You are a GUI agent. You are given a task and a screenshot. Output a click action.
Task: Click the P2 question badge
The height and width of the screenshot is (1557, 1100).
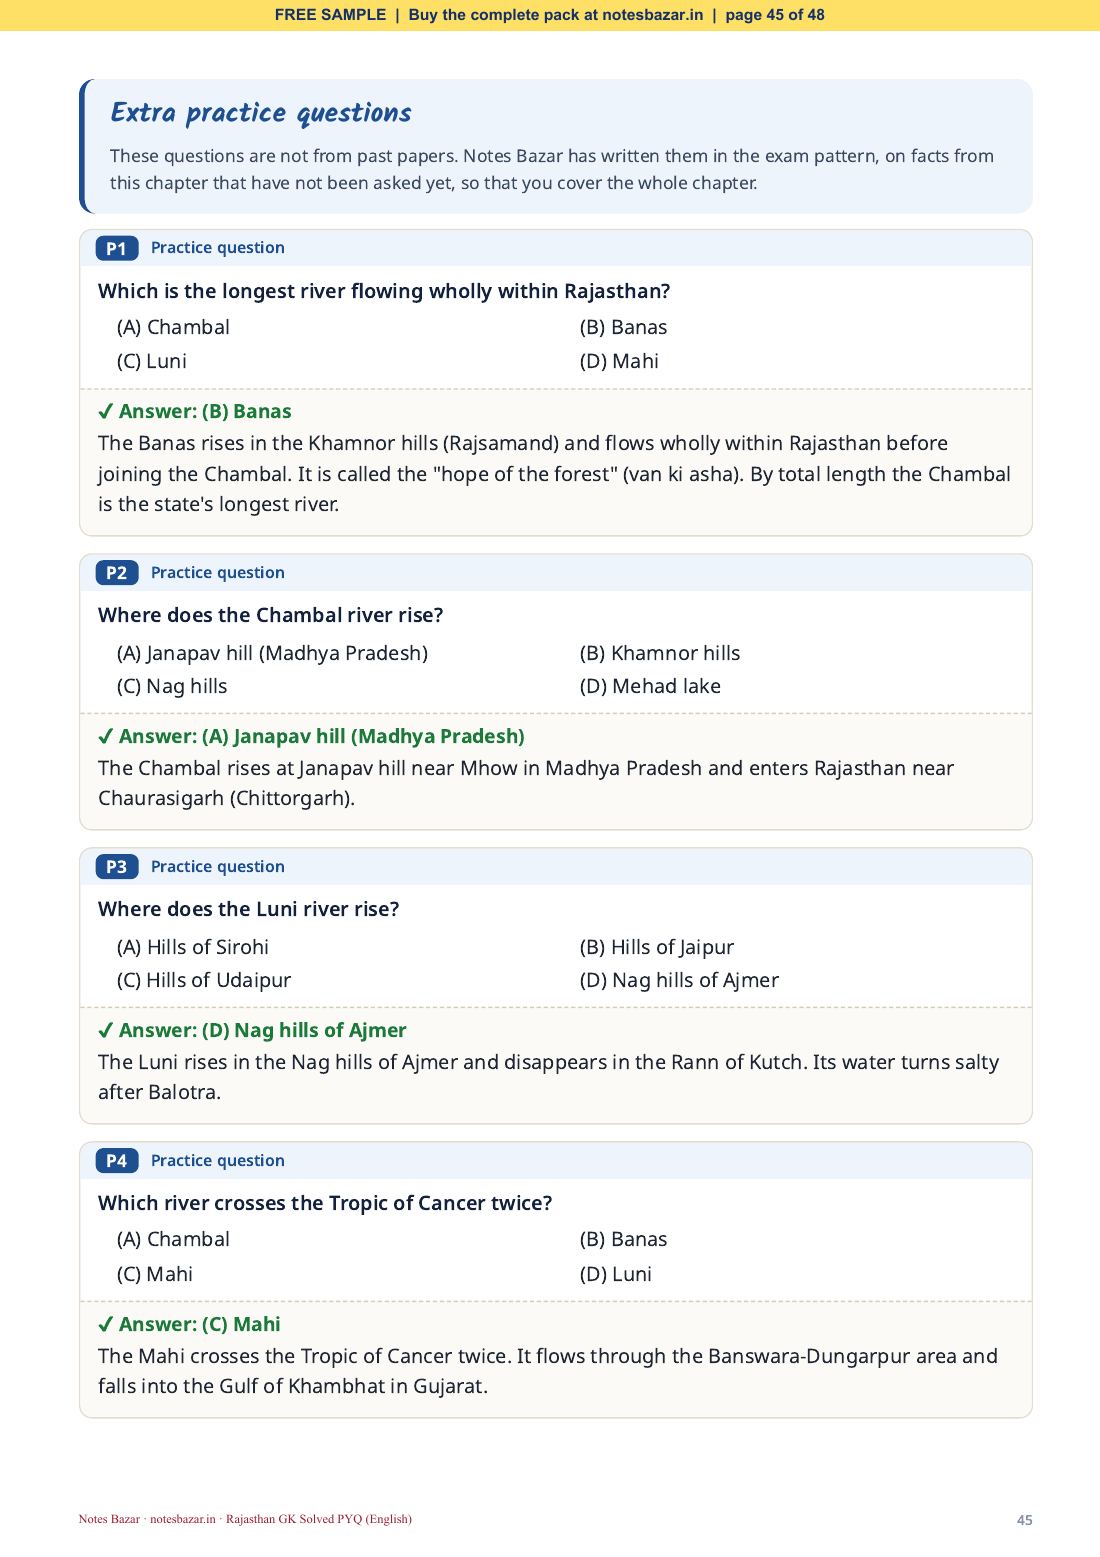[117, 573]
